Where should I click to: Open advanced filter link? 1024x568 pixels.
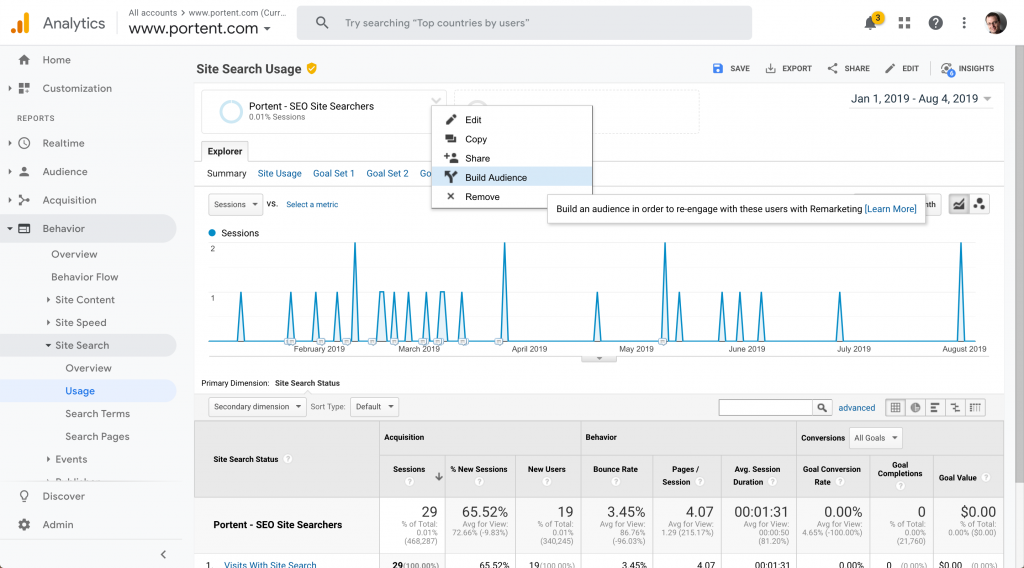857,408
